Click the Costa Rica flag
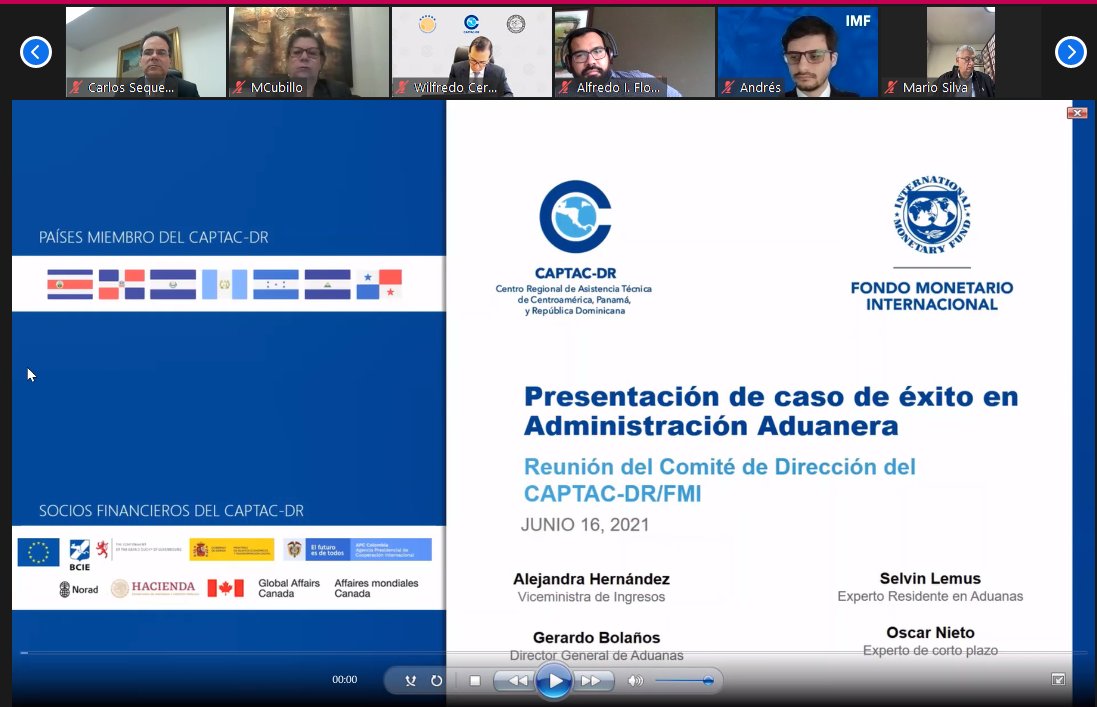Screen dimensions: 1097x707 click(70, 285)
